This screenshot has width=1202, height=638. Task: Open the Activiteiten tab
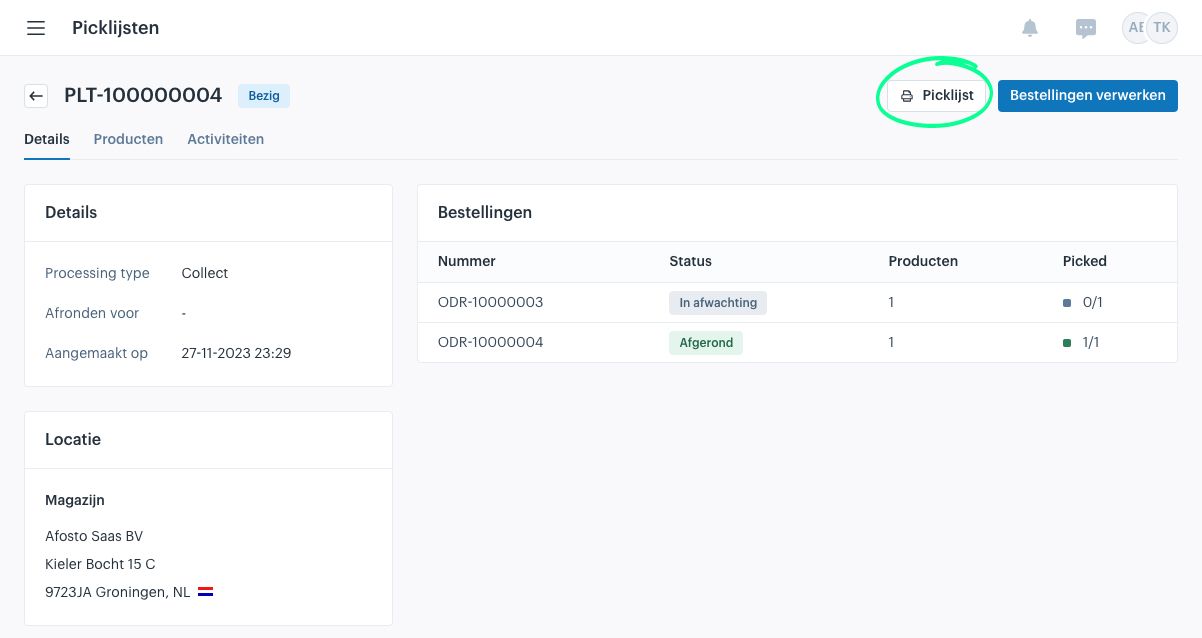click(225, 139)
